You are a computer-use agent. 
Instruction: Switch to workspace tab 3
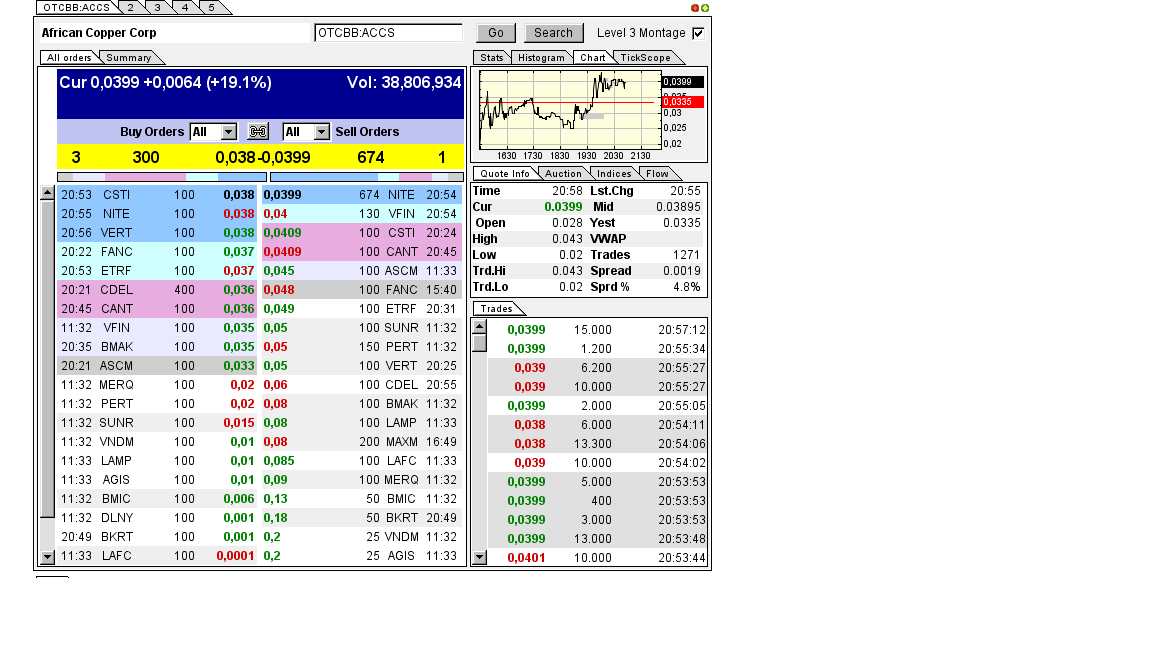coord(157,7)
